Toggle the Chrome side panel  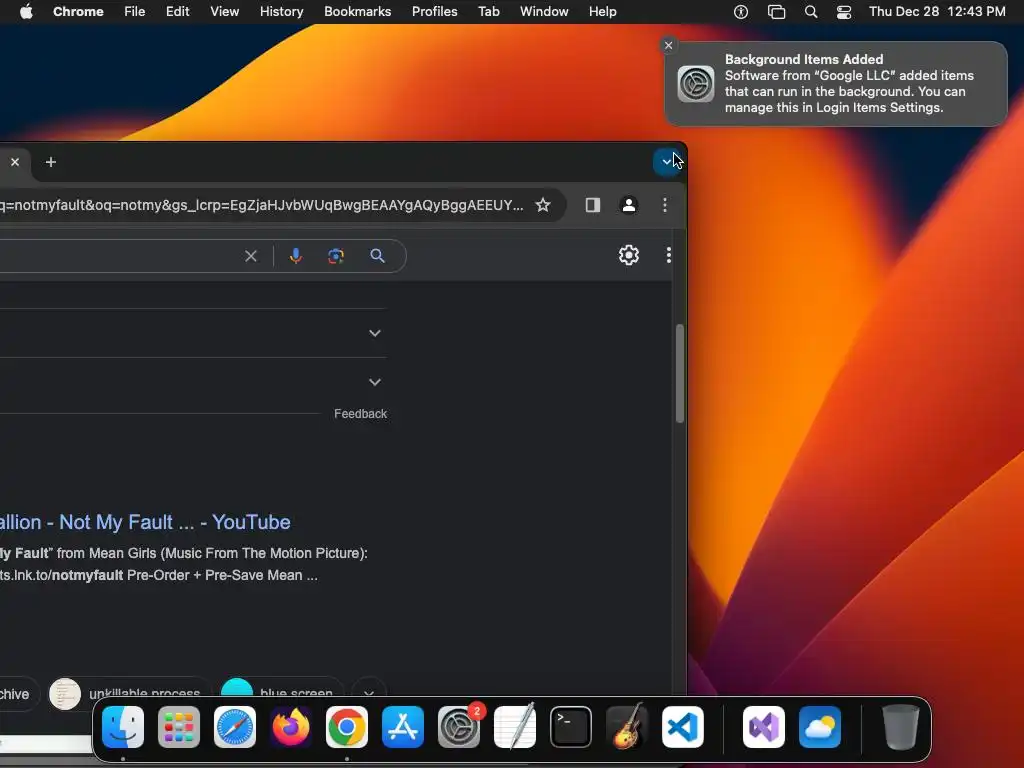coord(593,205)
